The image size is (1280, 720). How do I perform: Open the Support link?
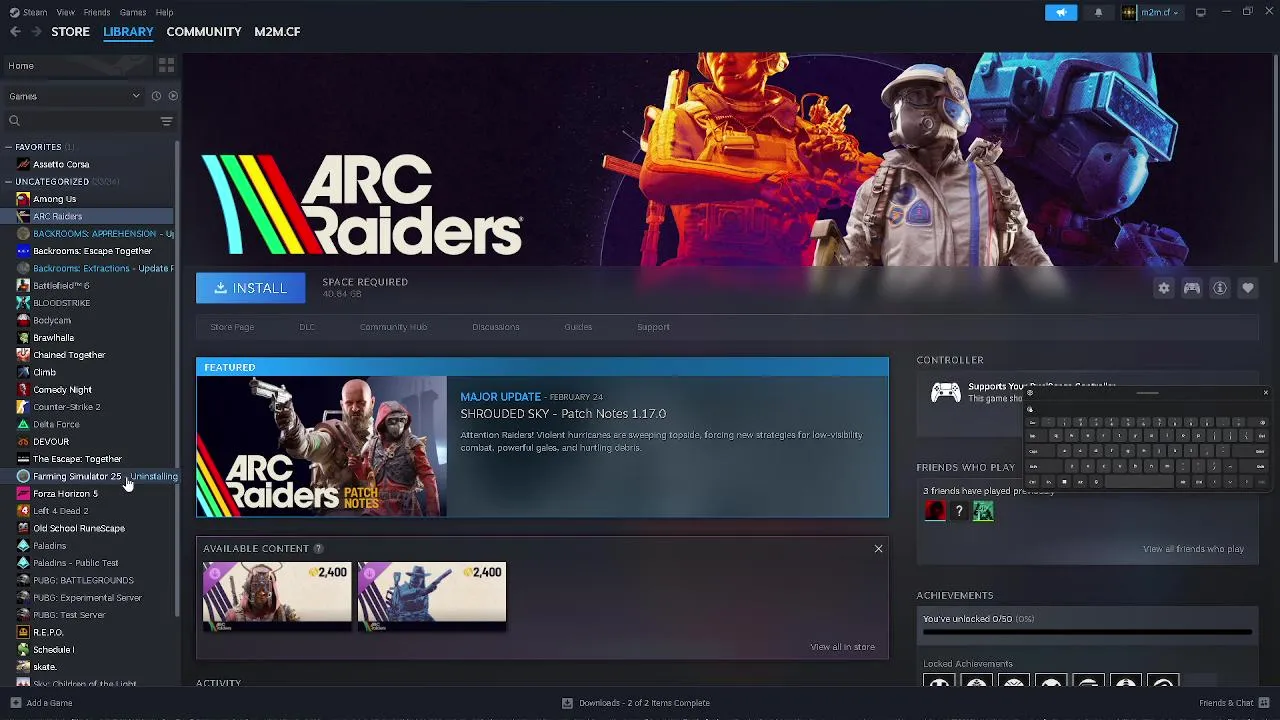tap(653, 327)
